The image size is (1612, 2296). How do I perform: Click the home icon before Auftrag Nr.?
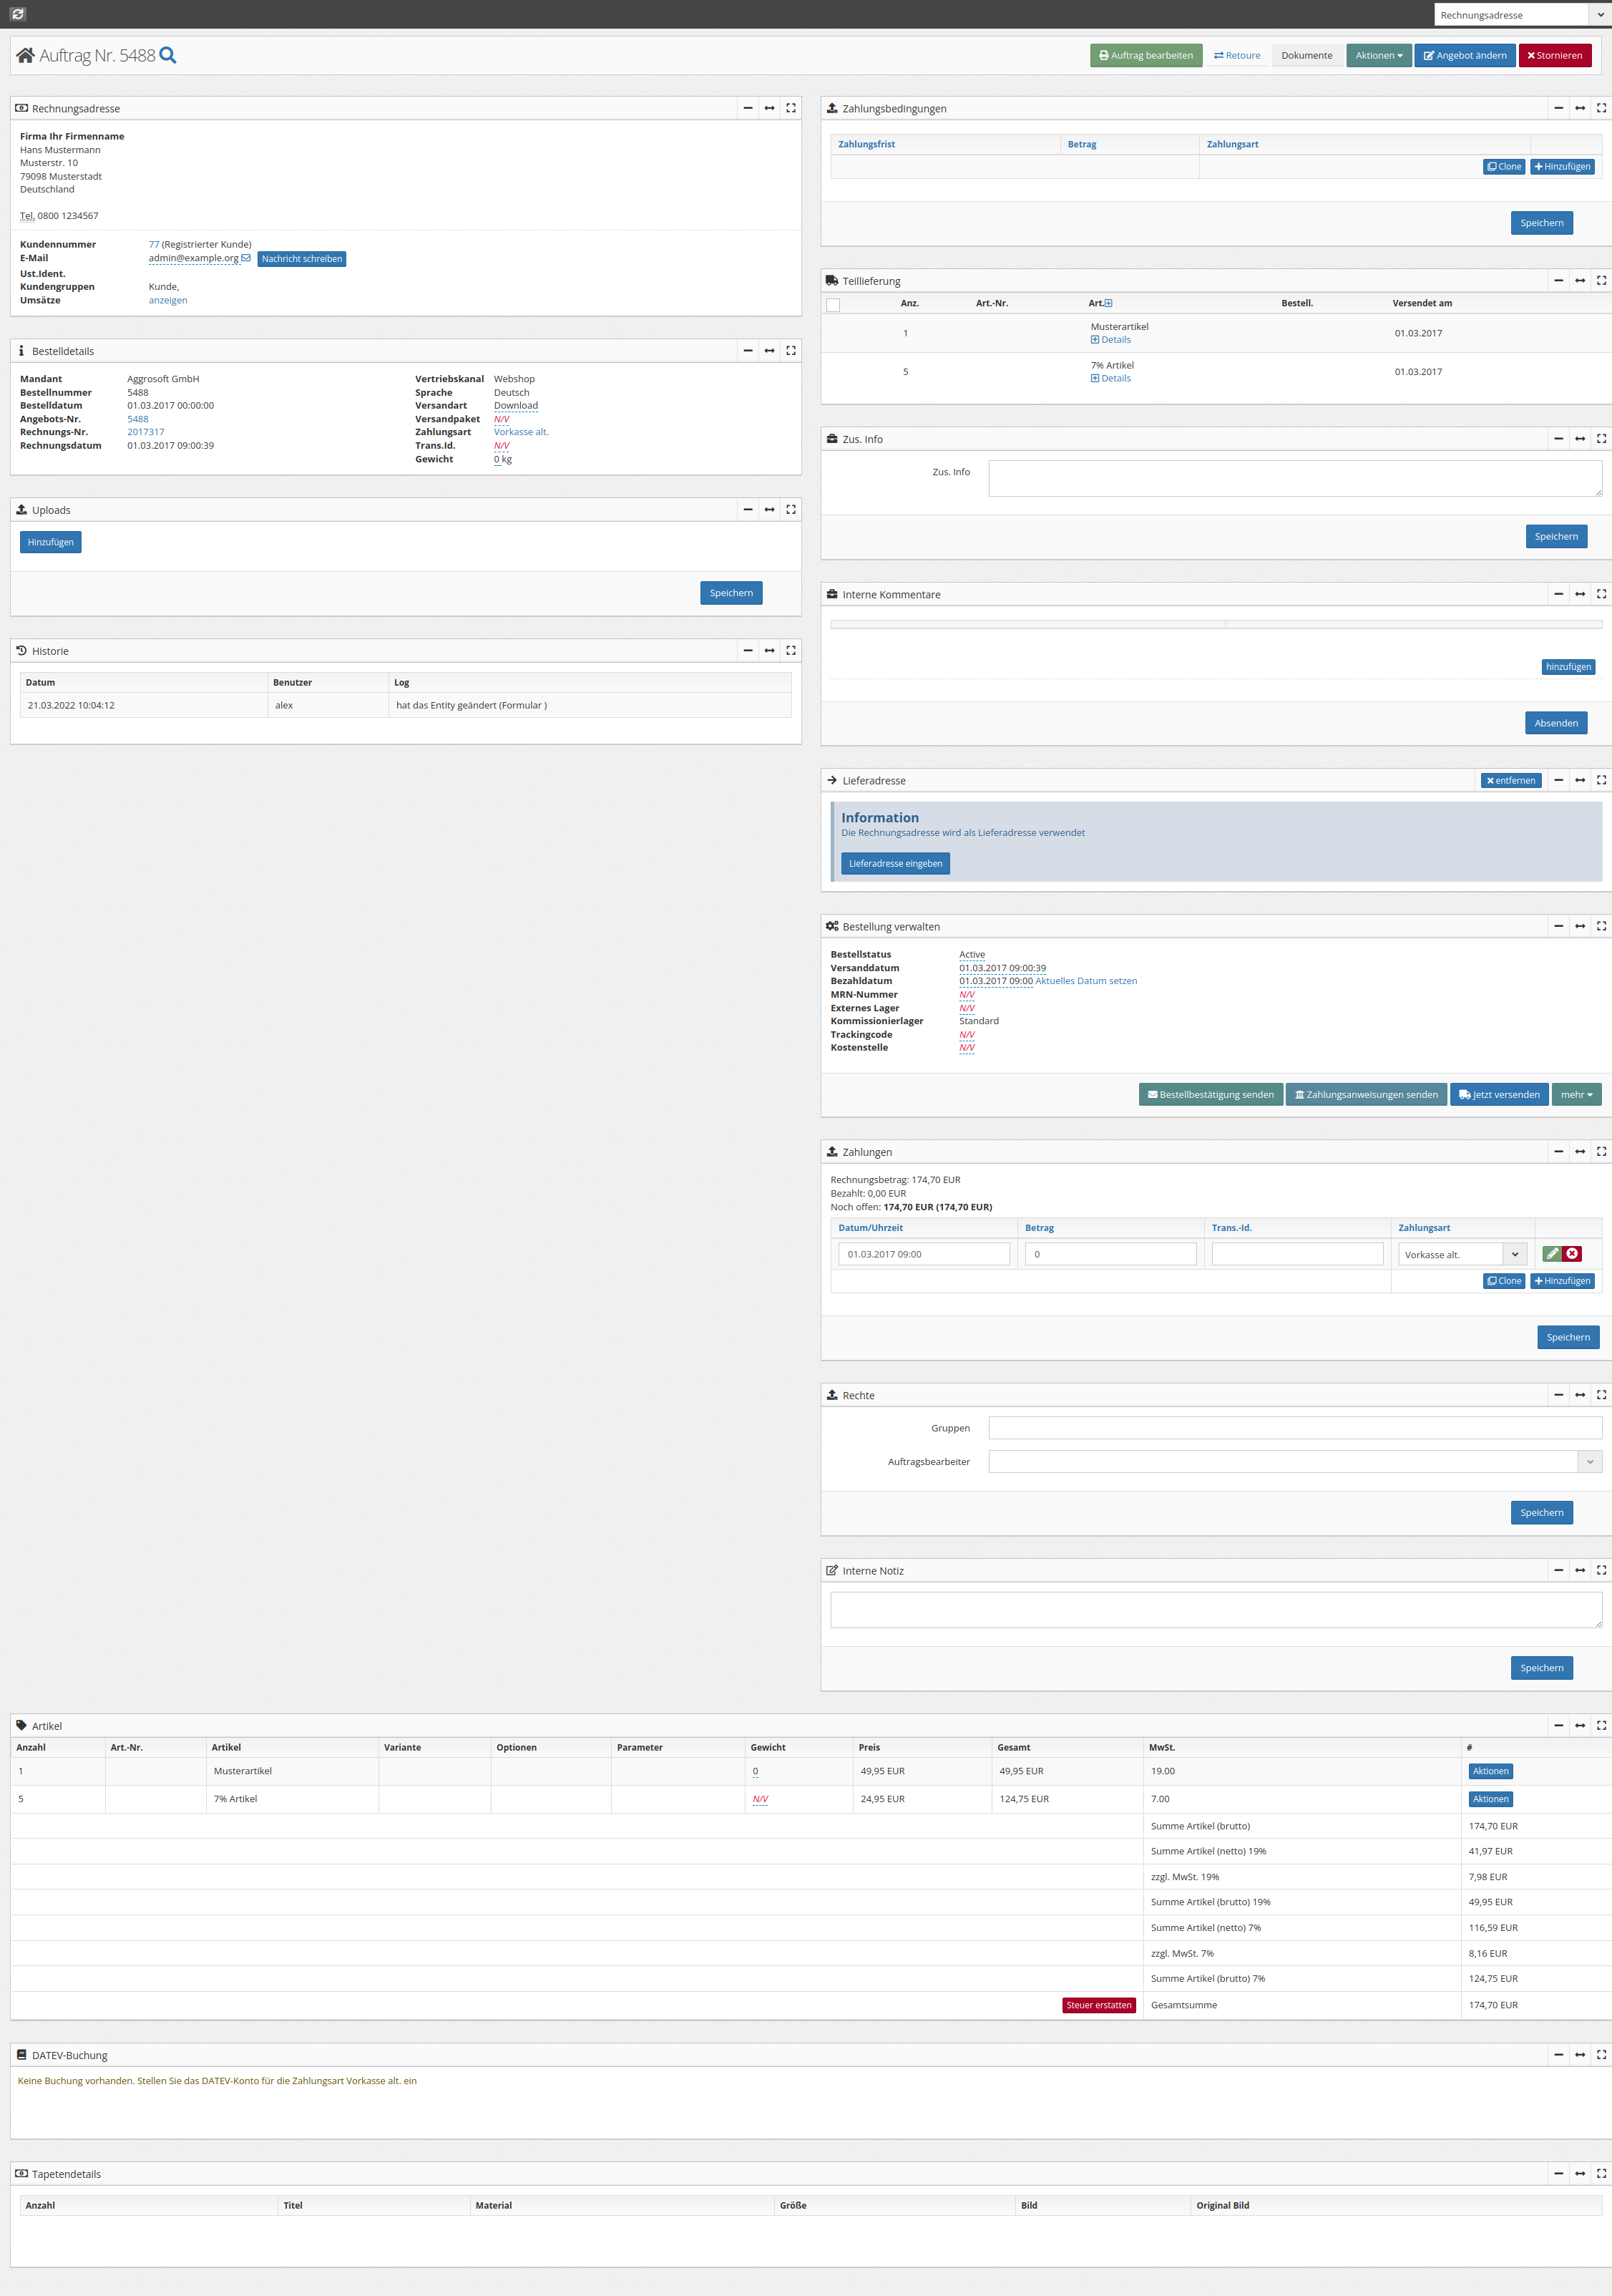point(26,56)
